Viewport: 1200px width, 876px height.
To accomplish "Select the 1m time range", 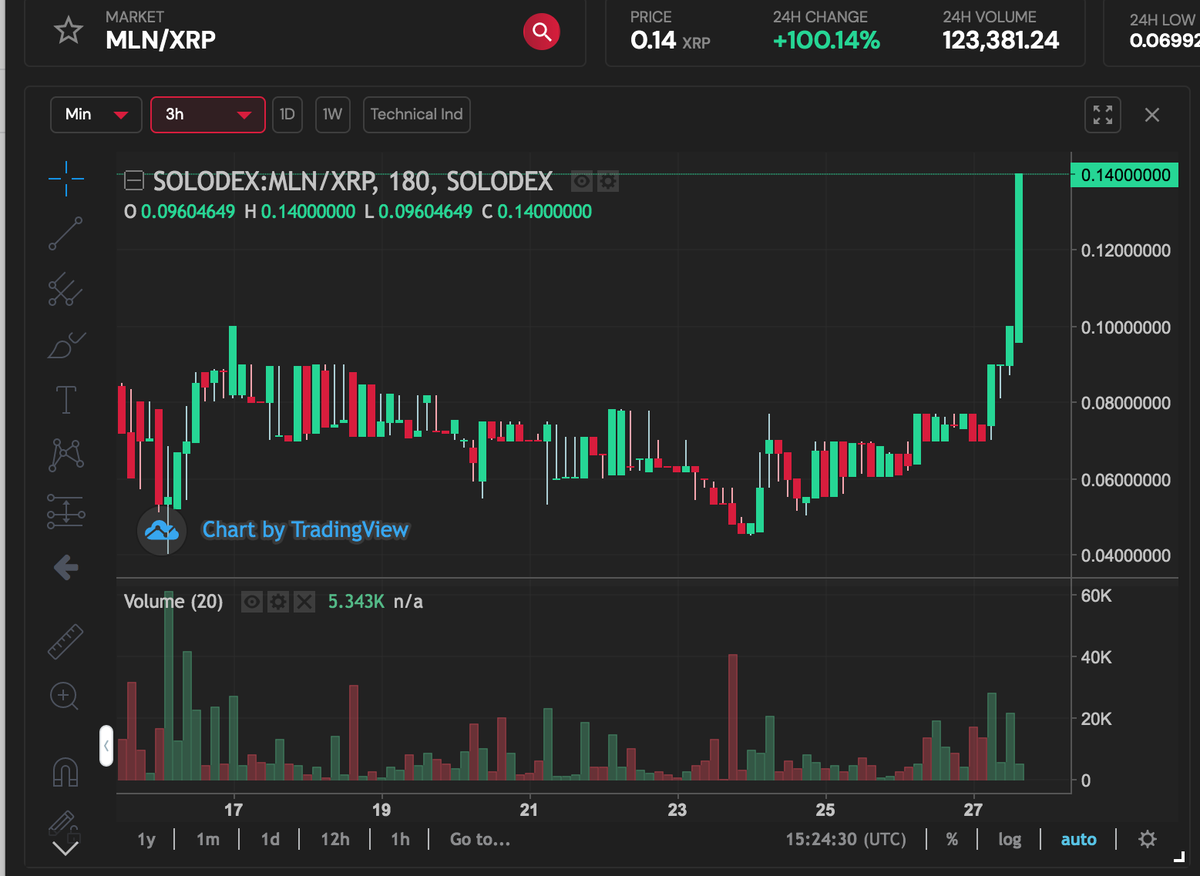I will point(207,839).
